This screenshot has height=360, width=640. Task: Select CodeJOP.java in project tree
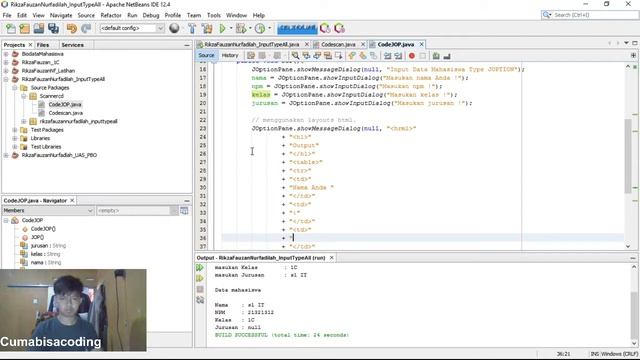coord(64,104)
